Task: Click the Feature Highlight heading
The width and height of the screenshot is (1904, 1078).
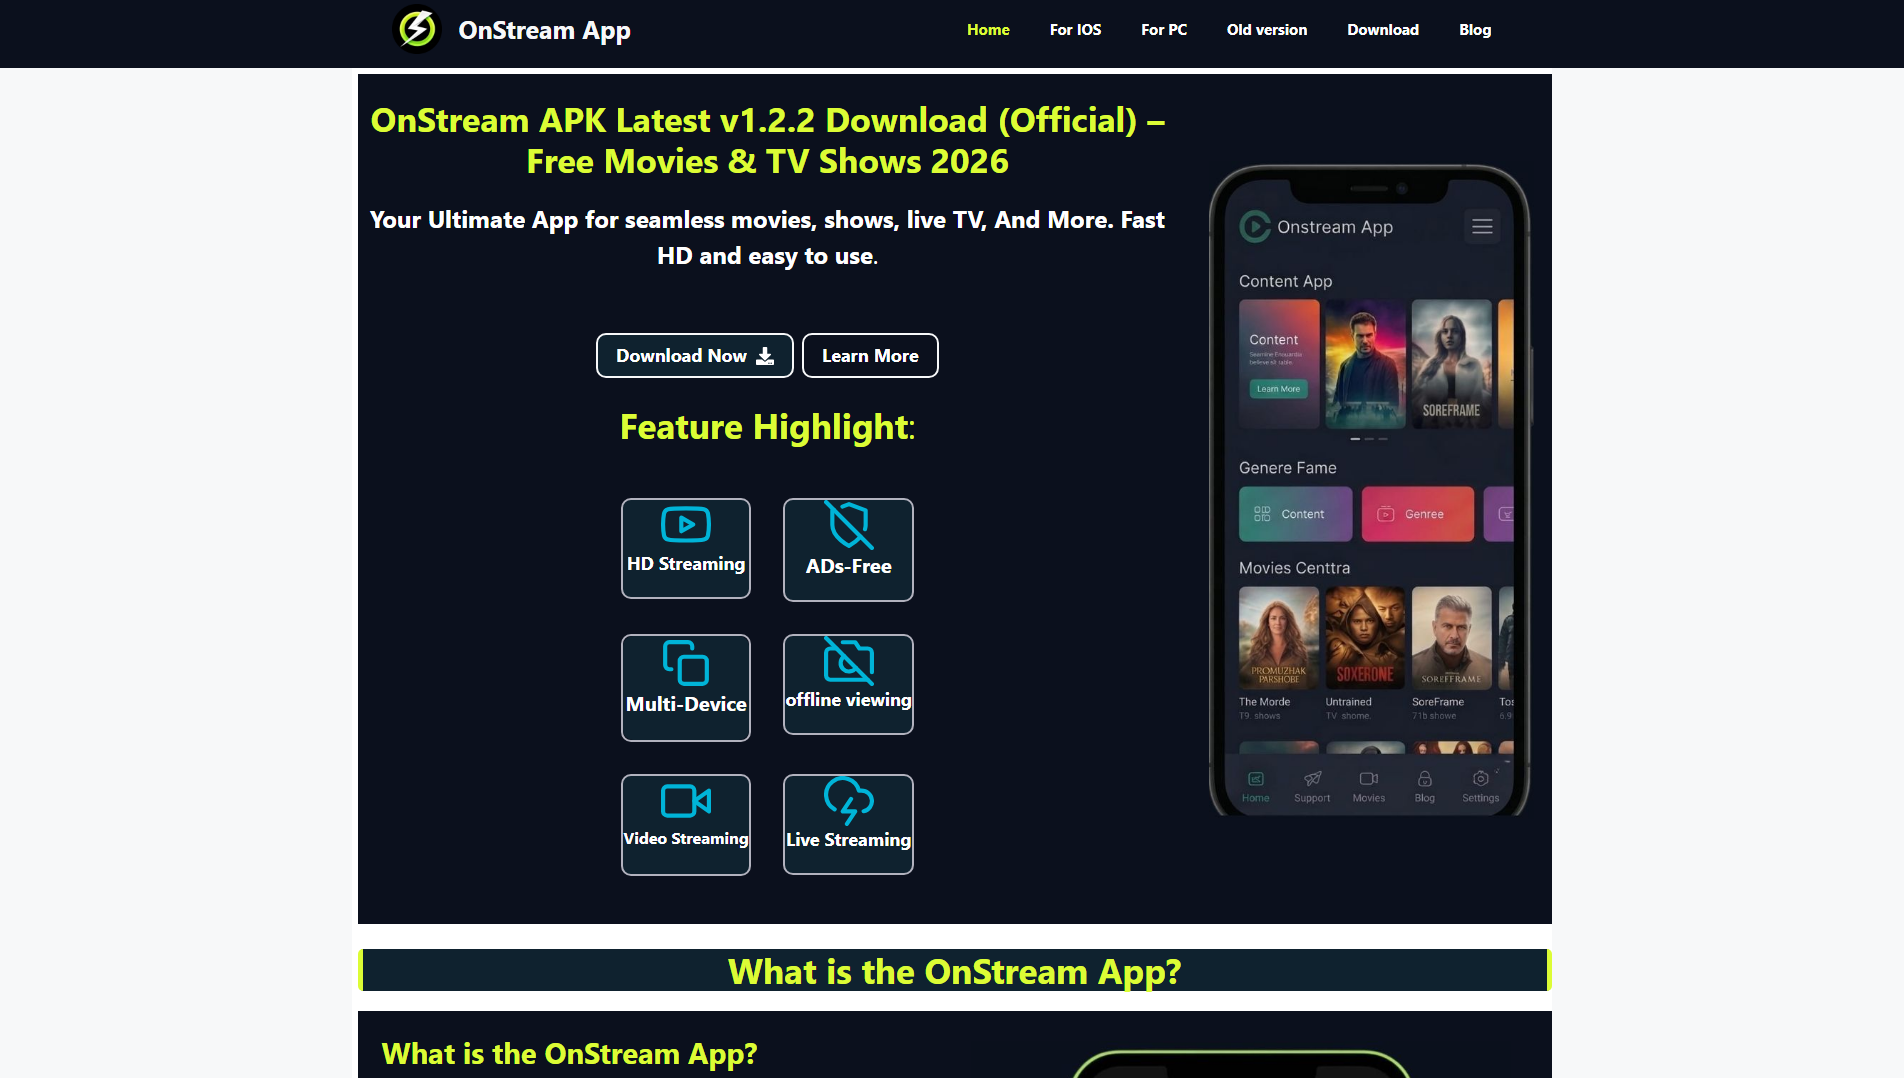Action: [767, 427]
